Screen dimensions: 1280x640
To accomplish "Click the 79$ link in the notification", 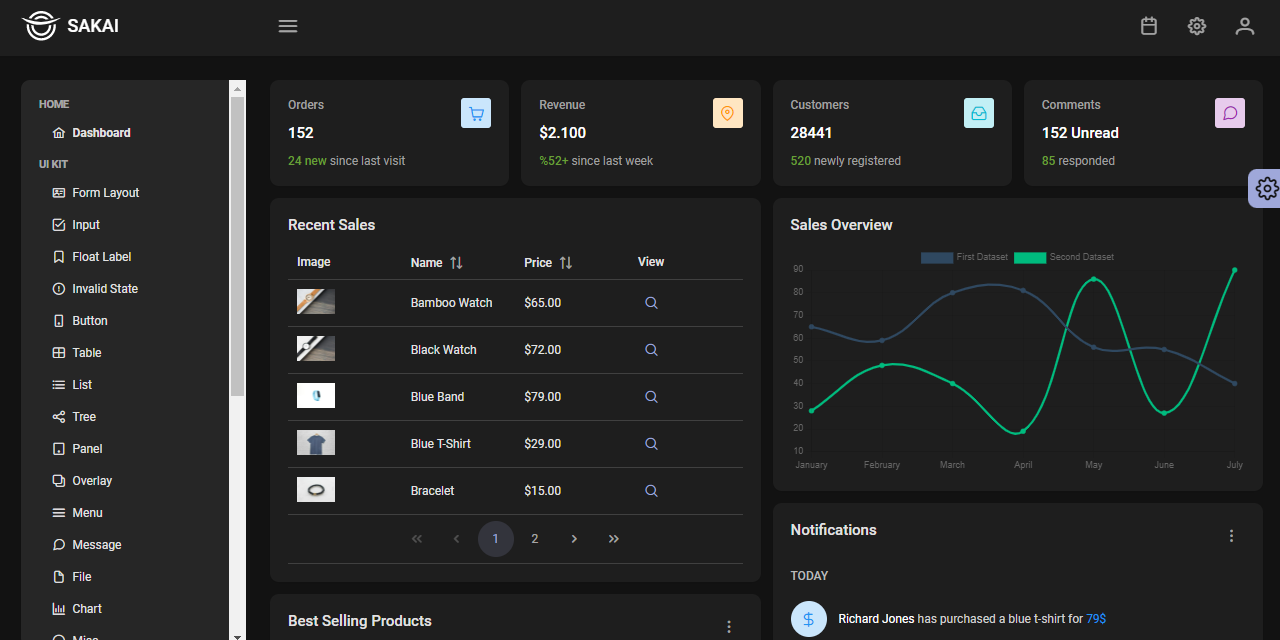I will tap(1096, 619).
